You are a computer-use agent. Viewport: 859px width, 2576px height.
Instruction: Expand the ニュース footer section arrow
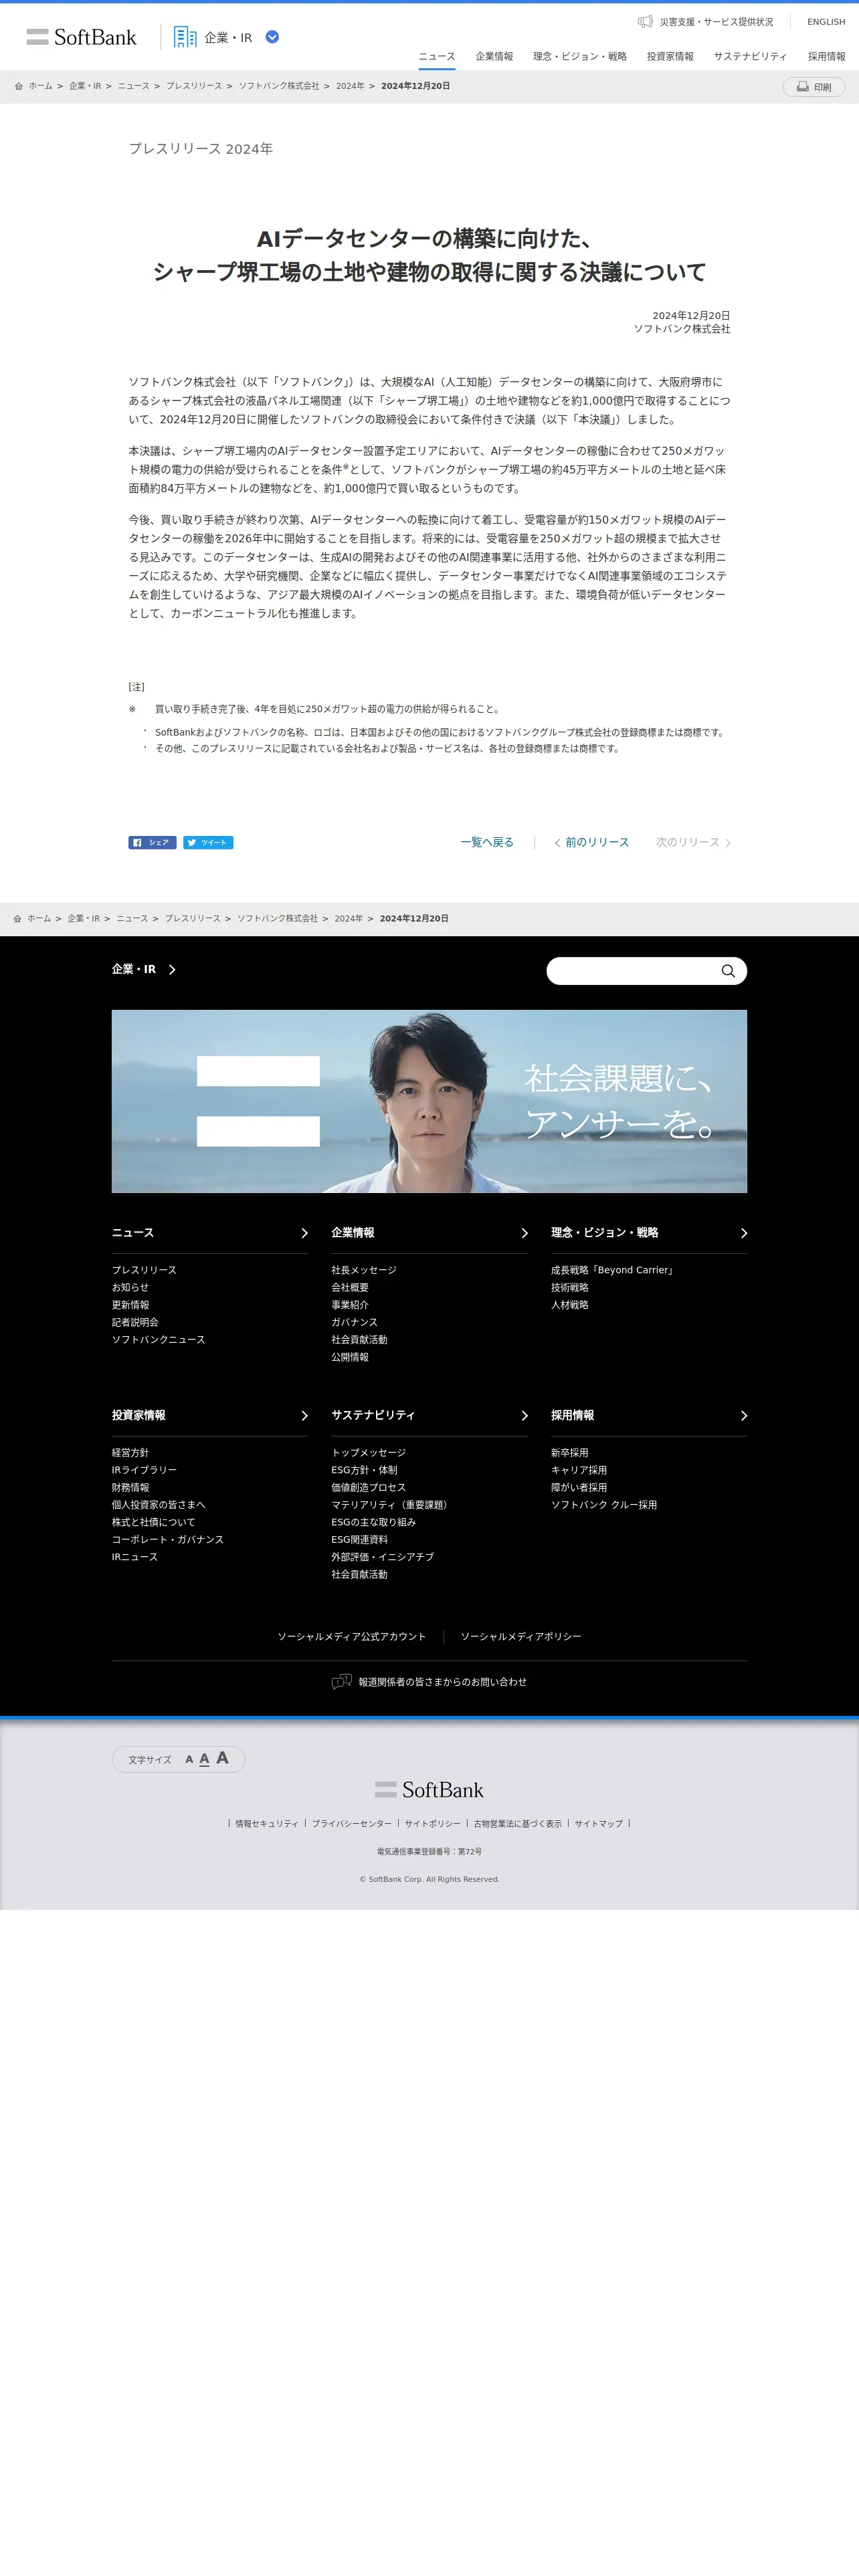tap(304, 1233)
